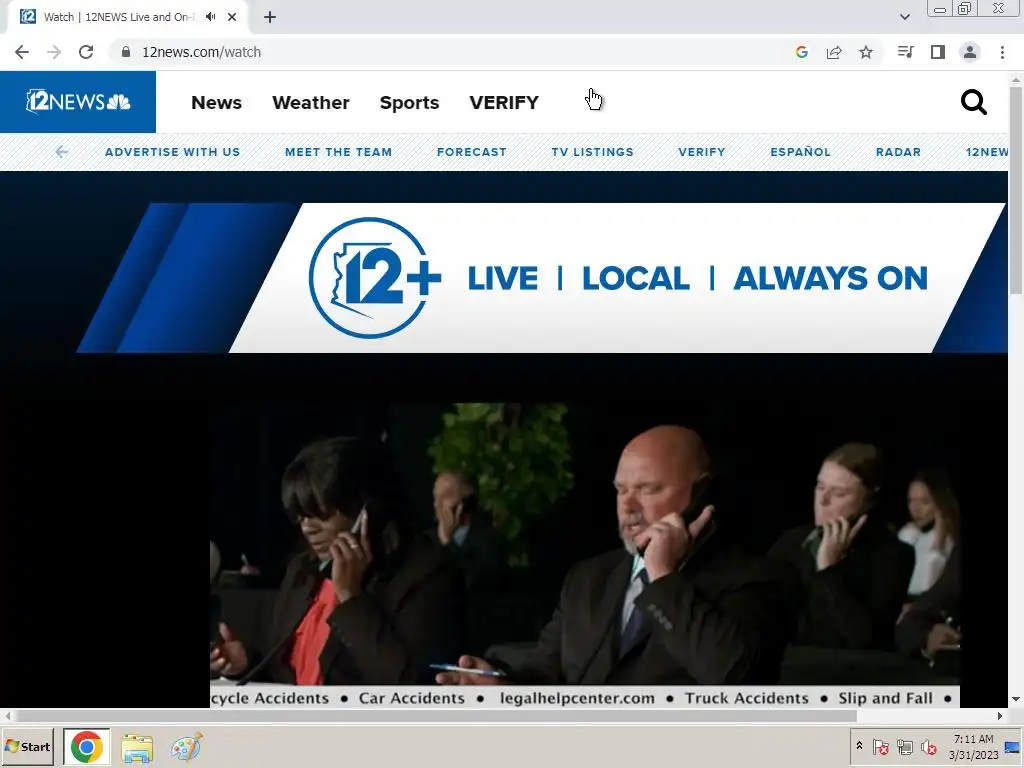The height and width of the screenshot is (768, 1024).
Task: Open the Chrome profile avatar
Action: point(970,52)
